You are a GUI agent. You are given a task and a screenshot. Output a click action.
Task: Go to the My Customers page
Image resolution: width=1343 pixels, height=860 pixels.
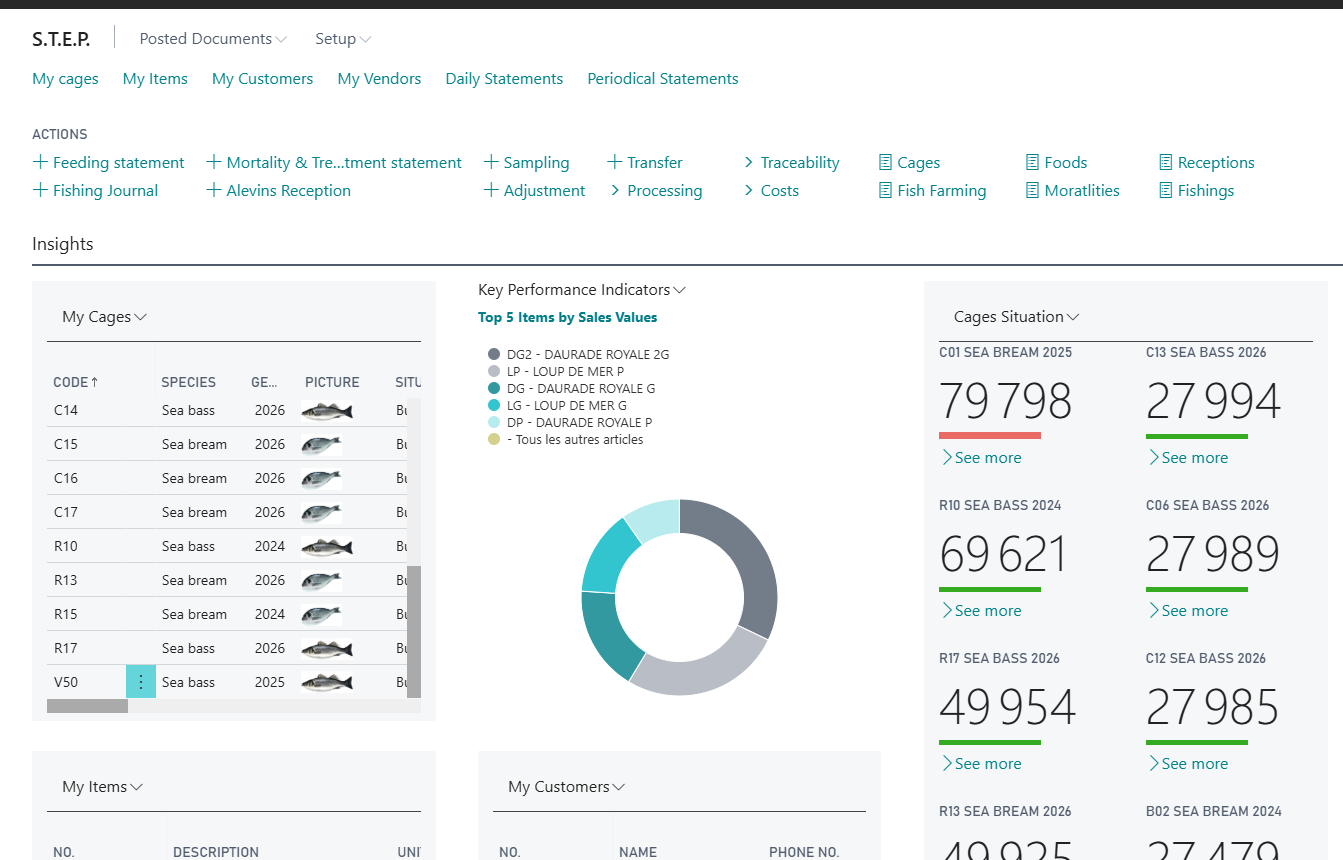pos(262,79)
